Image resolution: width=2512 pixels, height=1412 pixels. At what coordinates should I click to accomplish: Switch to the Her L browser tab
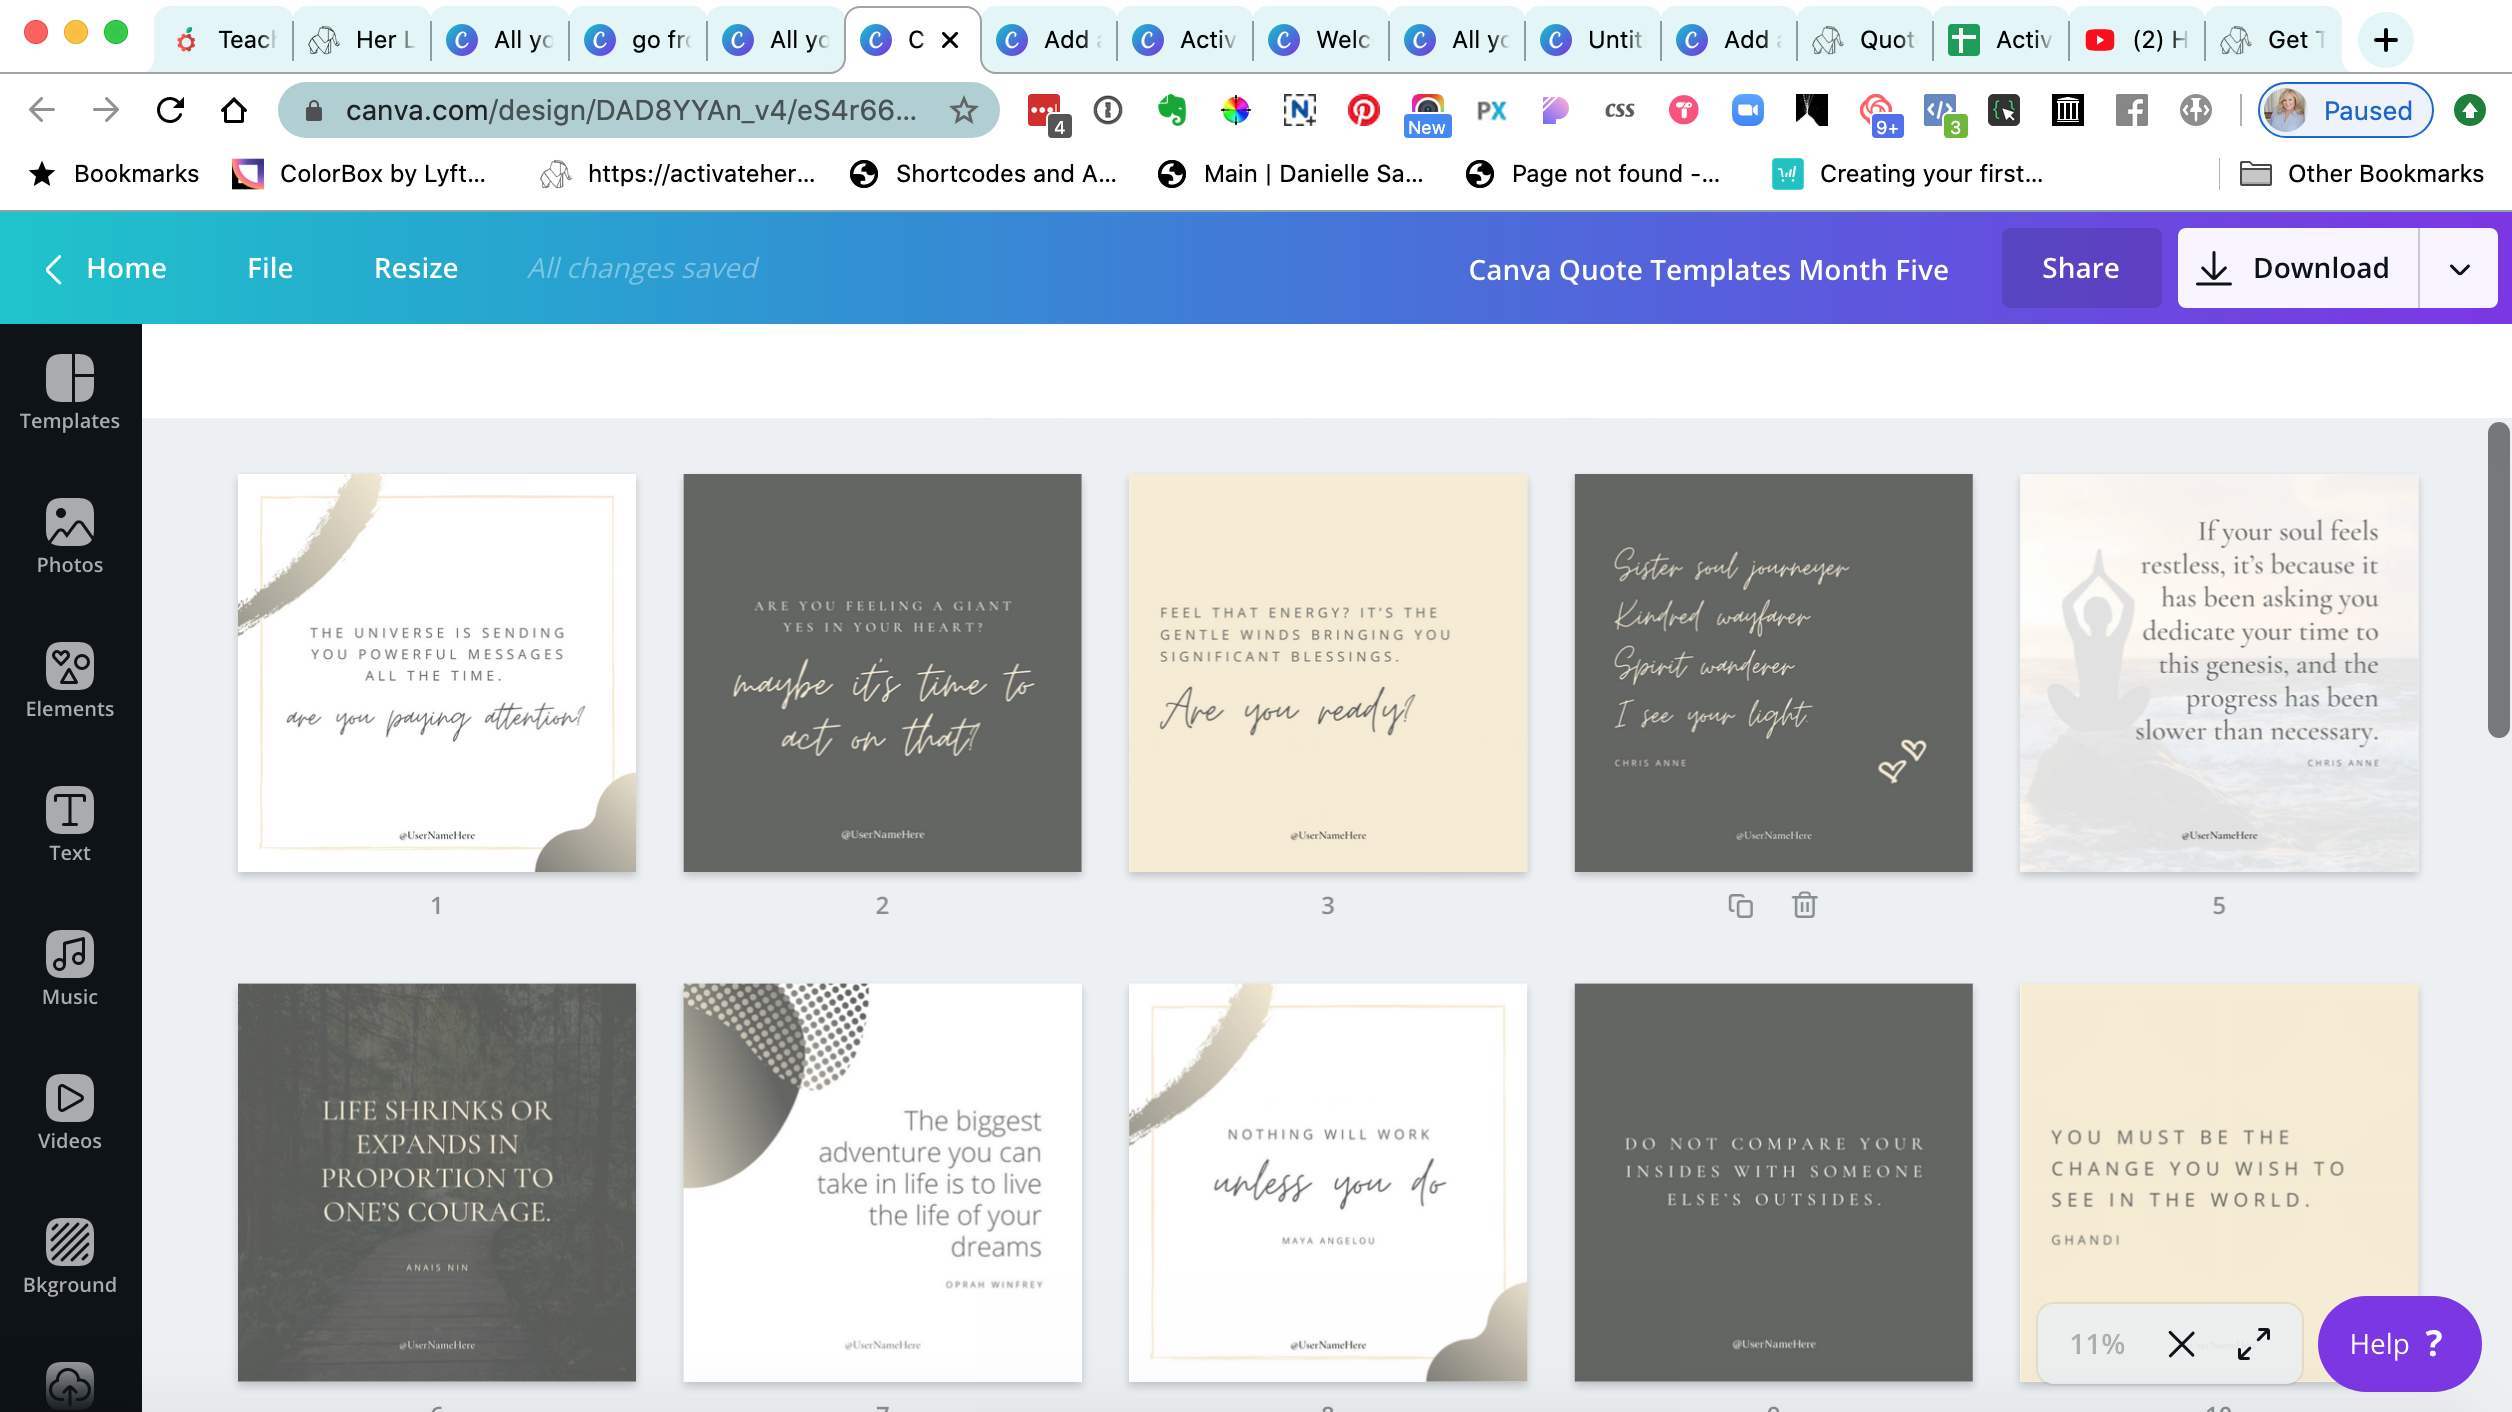[x=364, y=40]
